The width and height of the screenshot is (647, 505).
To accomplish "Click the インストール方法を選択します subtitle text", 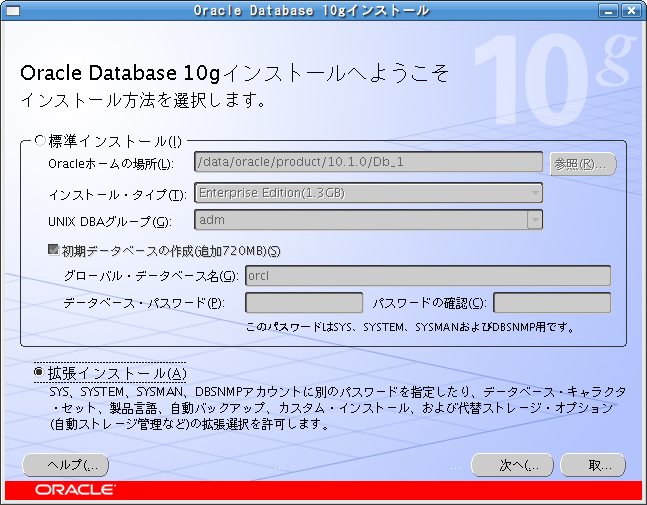I will 143,100.
